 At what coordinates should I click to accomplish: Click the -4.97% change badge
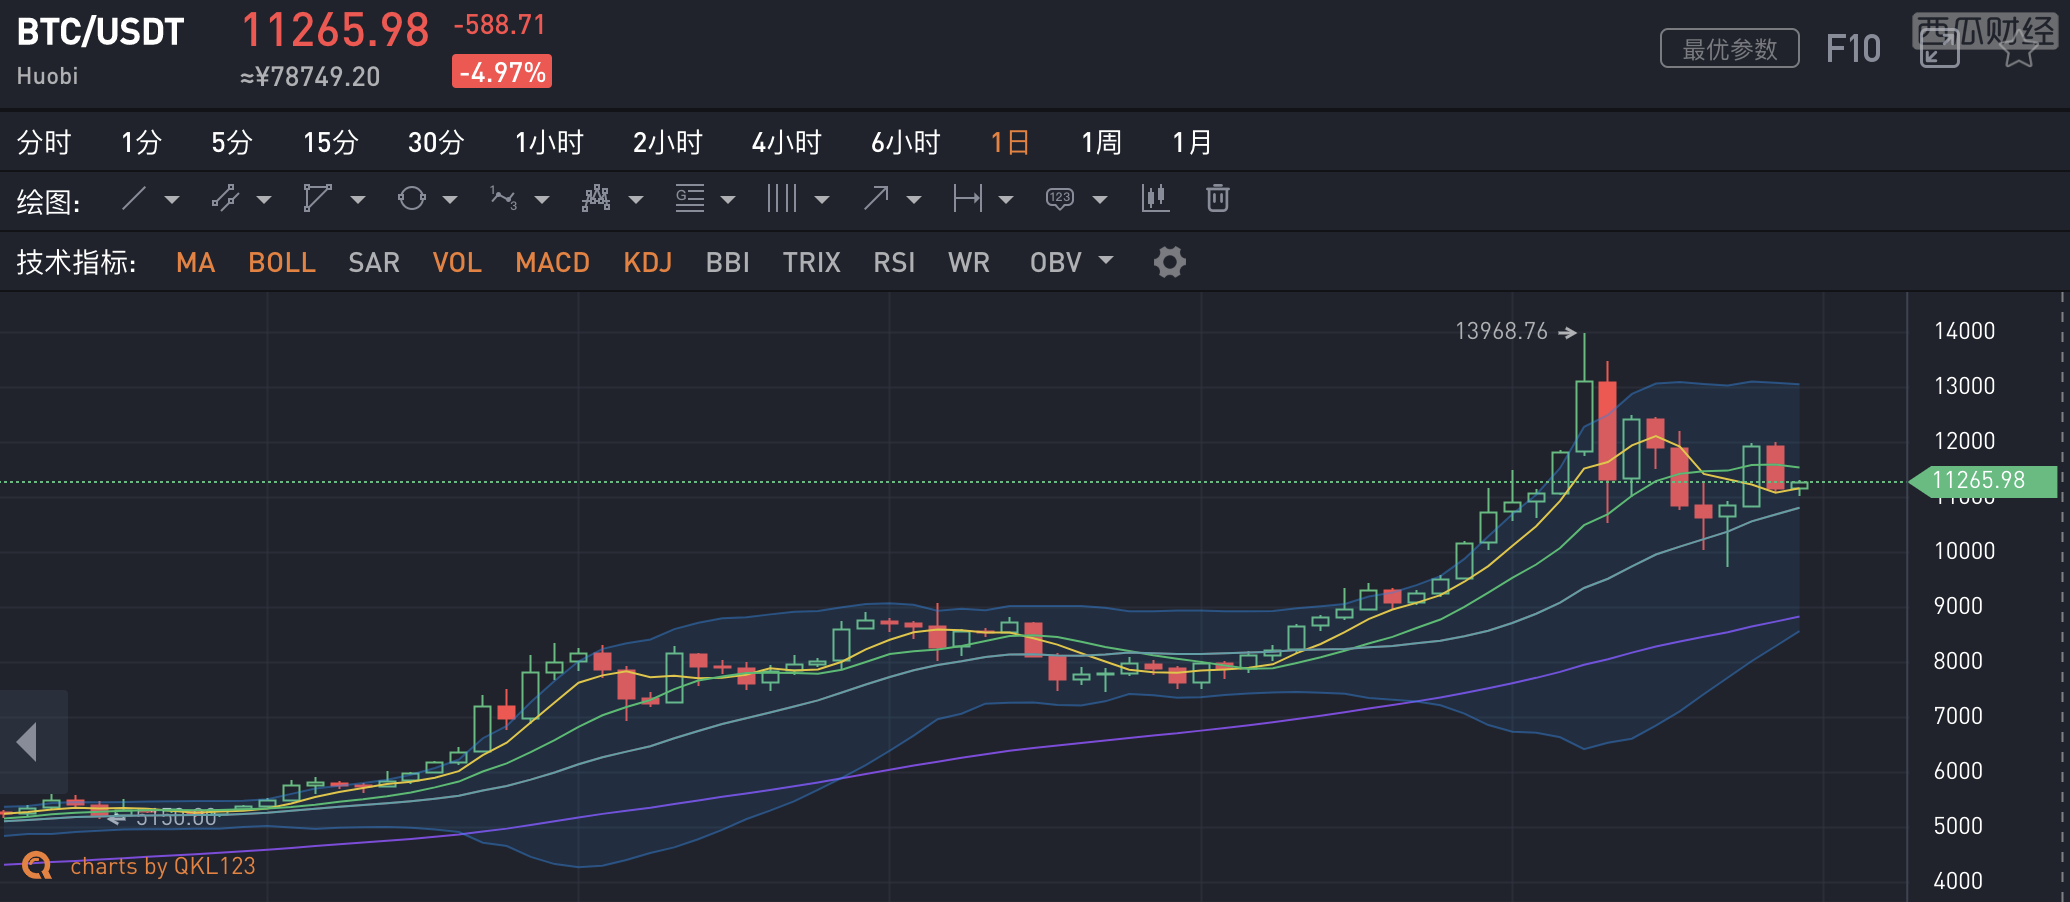click(502, 72)
